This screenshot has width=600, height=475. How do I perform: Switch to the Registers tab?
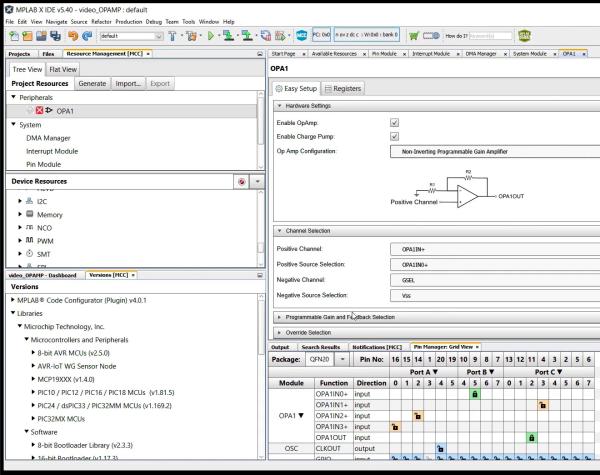(342, 89)
